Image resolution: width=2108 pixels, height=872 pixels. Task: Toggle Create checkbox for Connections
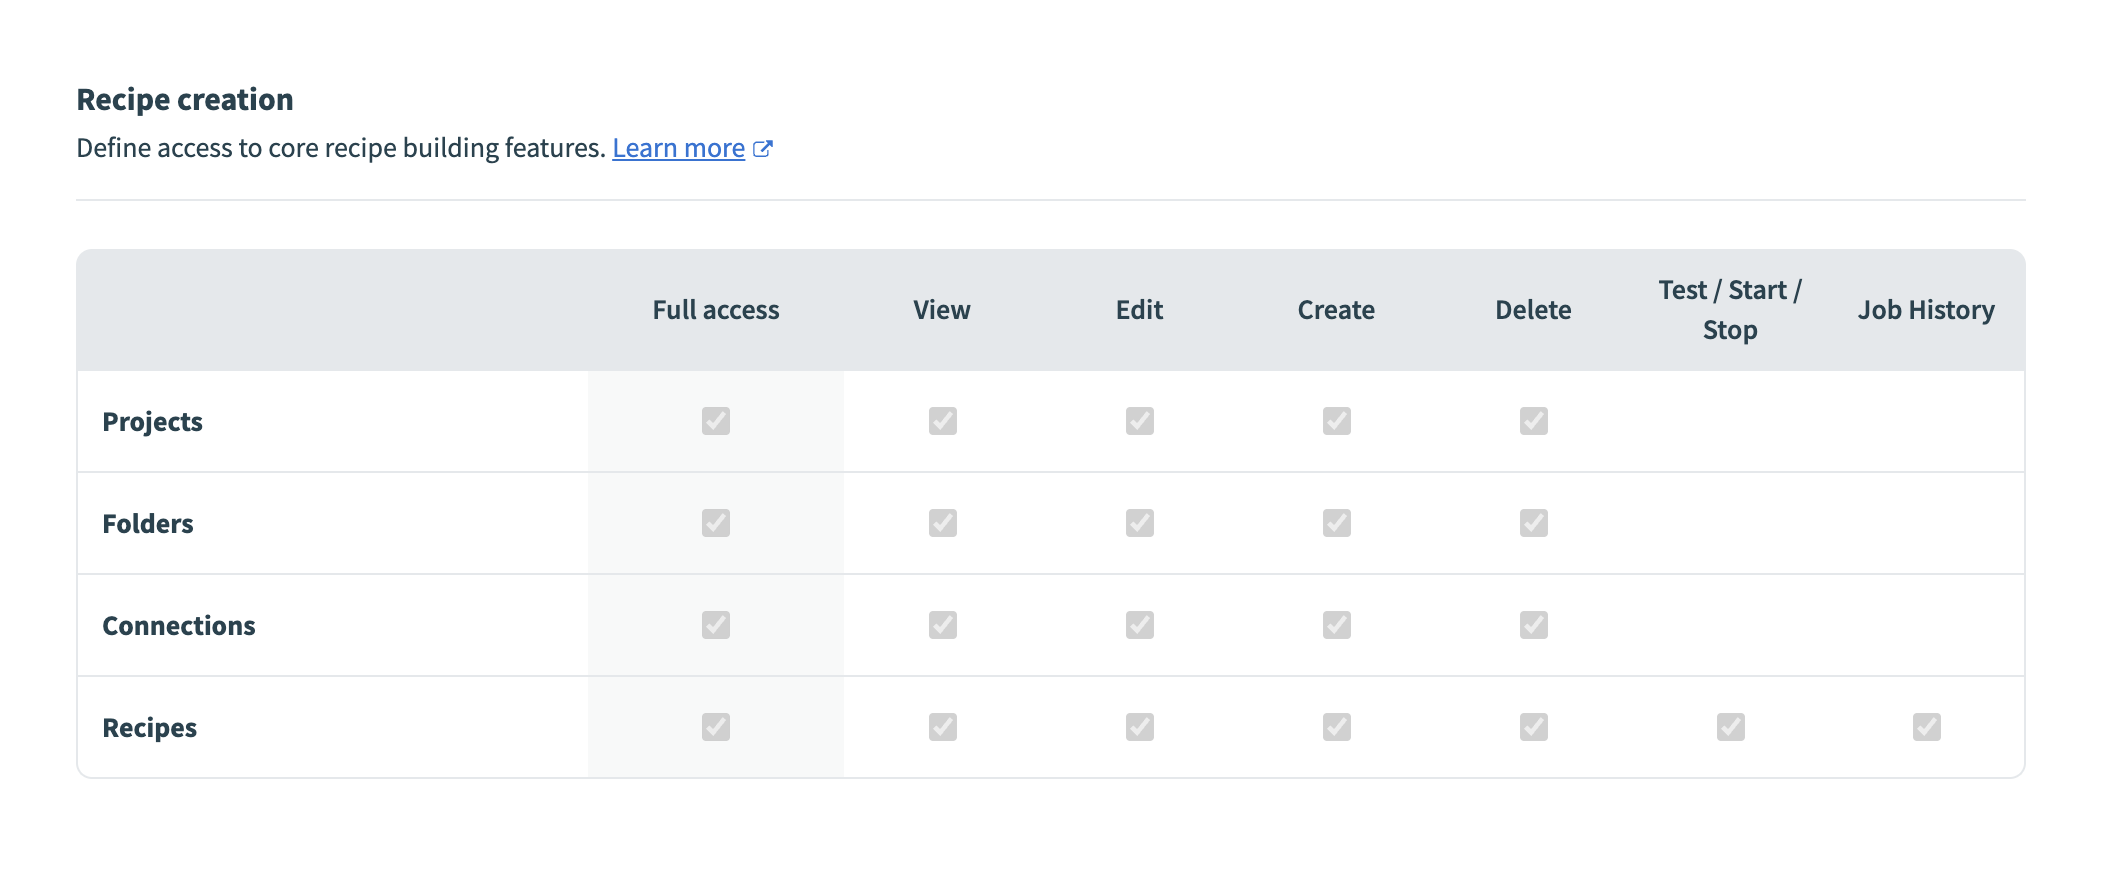(1336, 625)
